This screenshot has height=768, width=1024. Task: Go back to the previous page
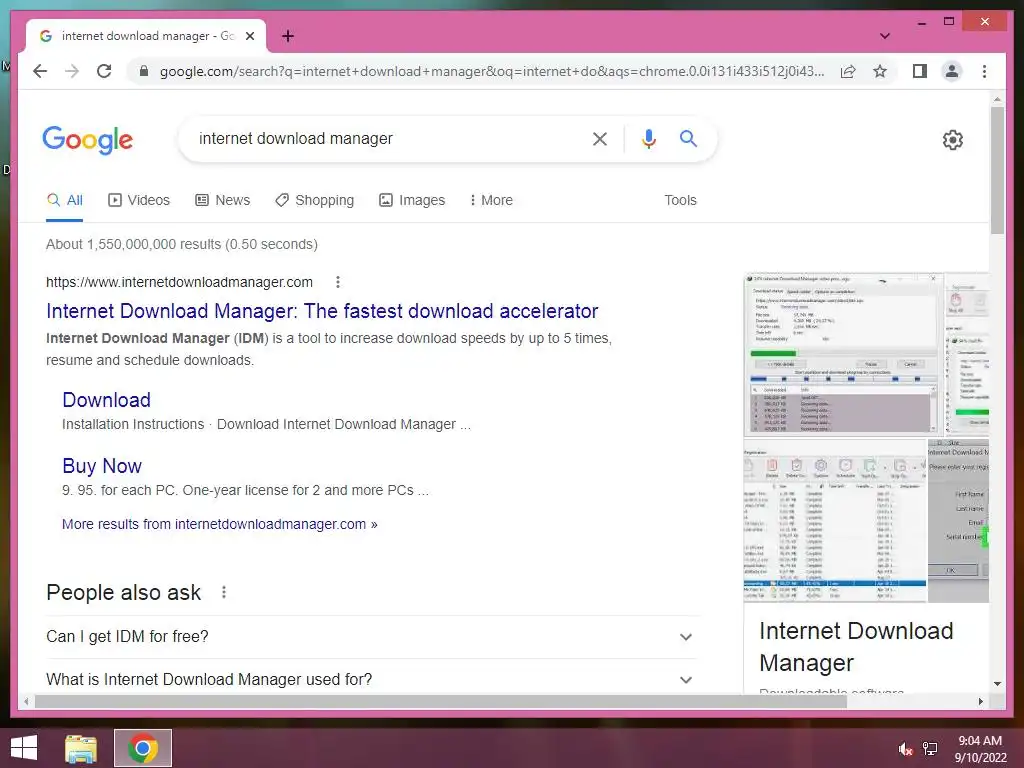coord(40,71)
